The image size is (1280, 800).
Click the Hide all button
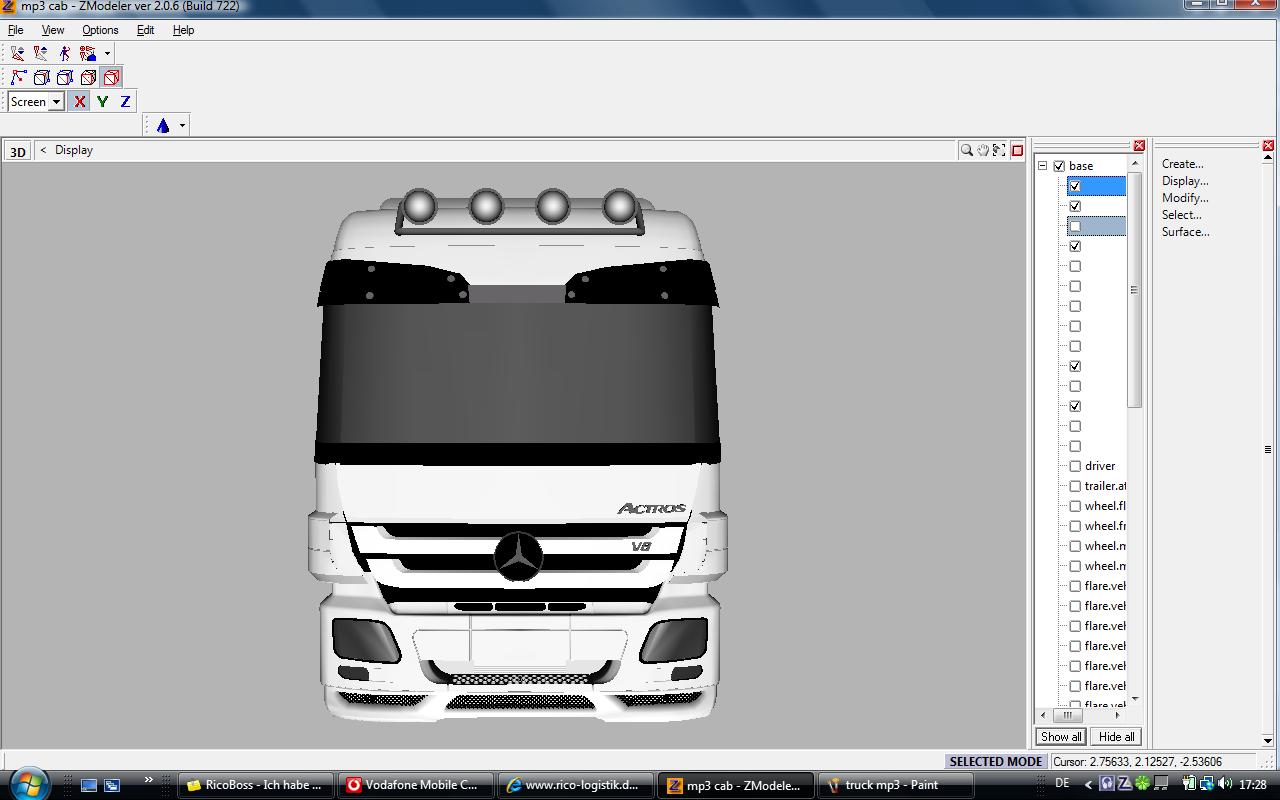1116,737
